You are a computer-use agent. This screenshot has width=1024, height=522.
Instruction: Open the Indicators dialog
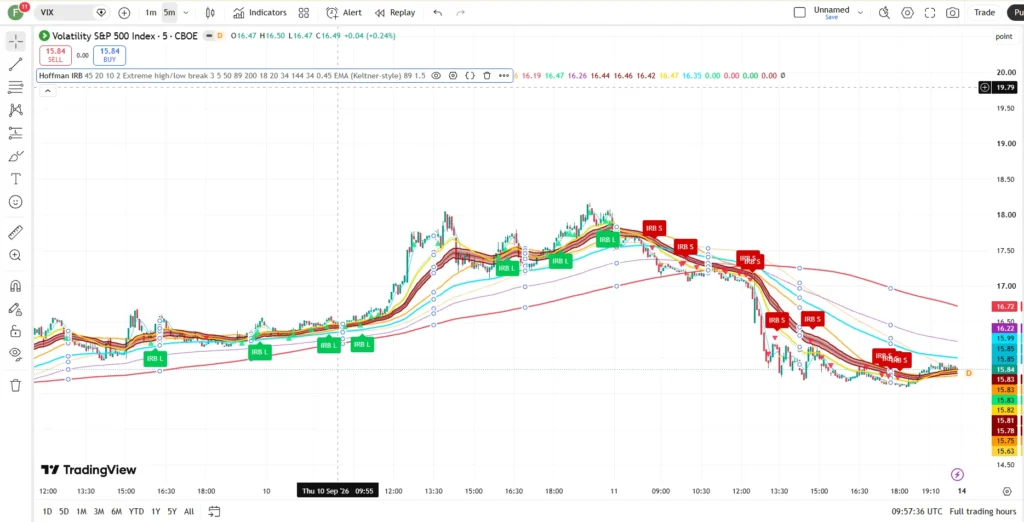(x=260, y=12)
